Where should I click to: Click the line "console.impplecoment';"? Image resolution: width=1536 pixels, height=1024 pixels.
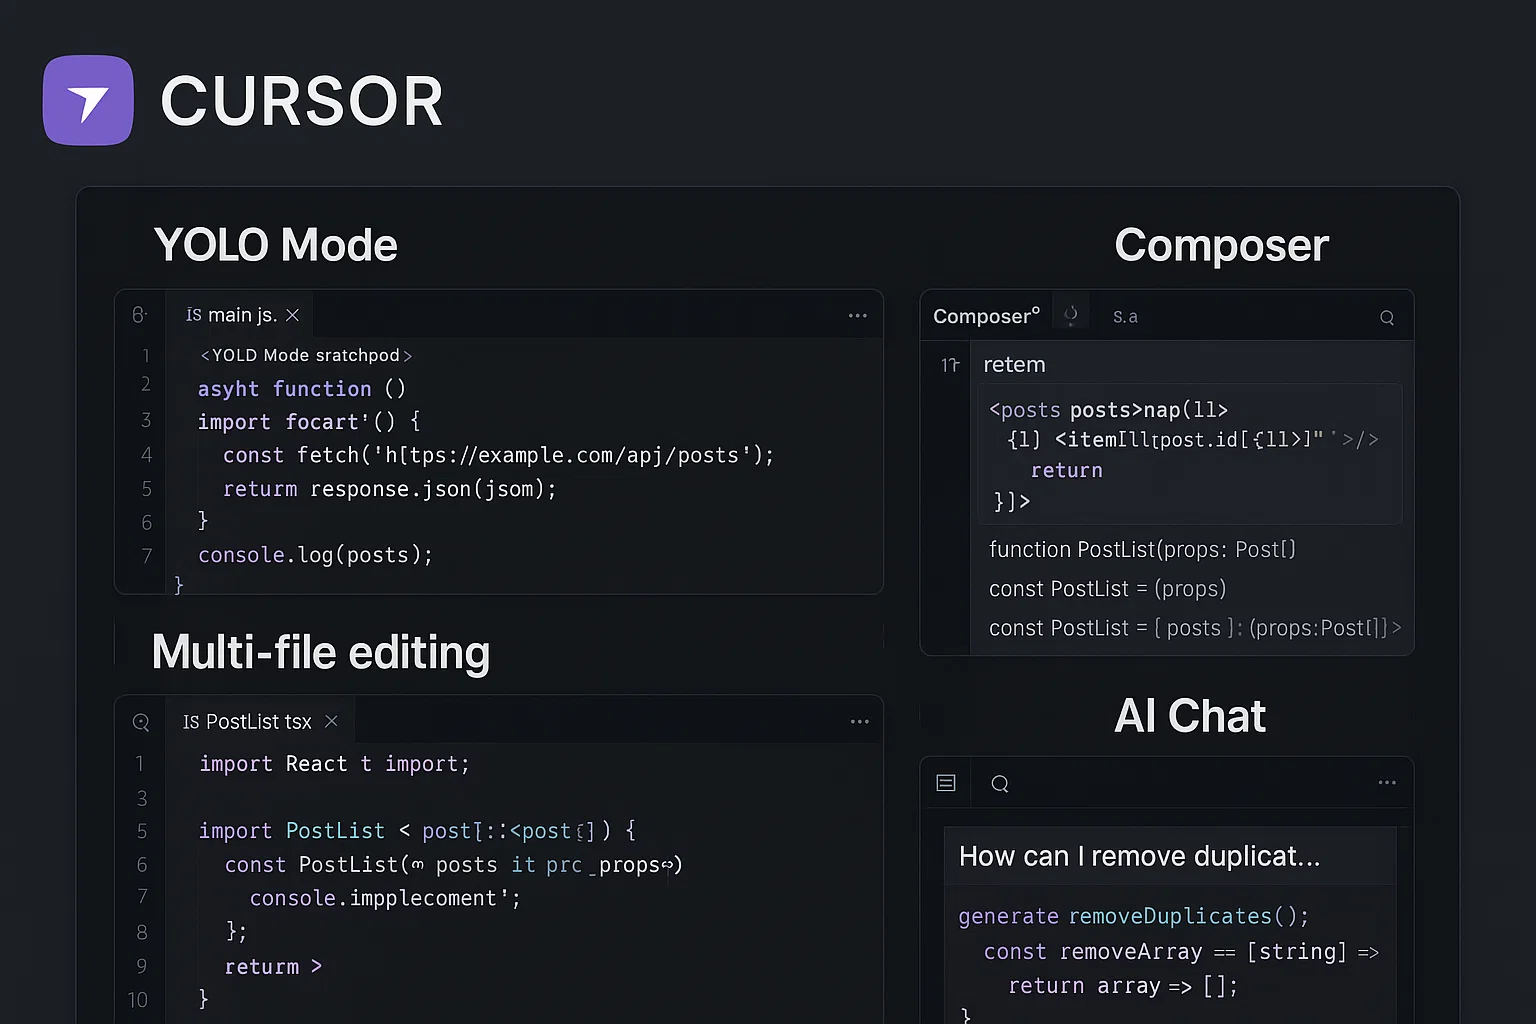pos(385,898)
